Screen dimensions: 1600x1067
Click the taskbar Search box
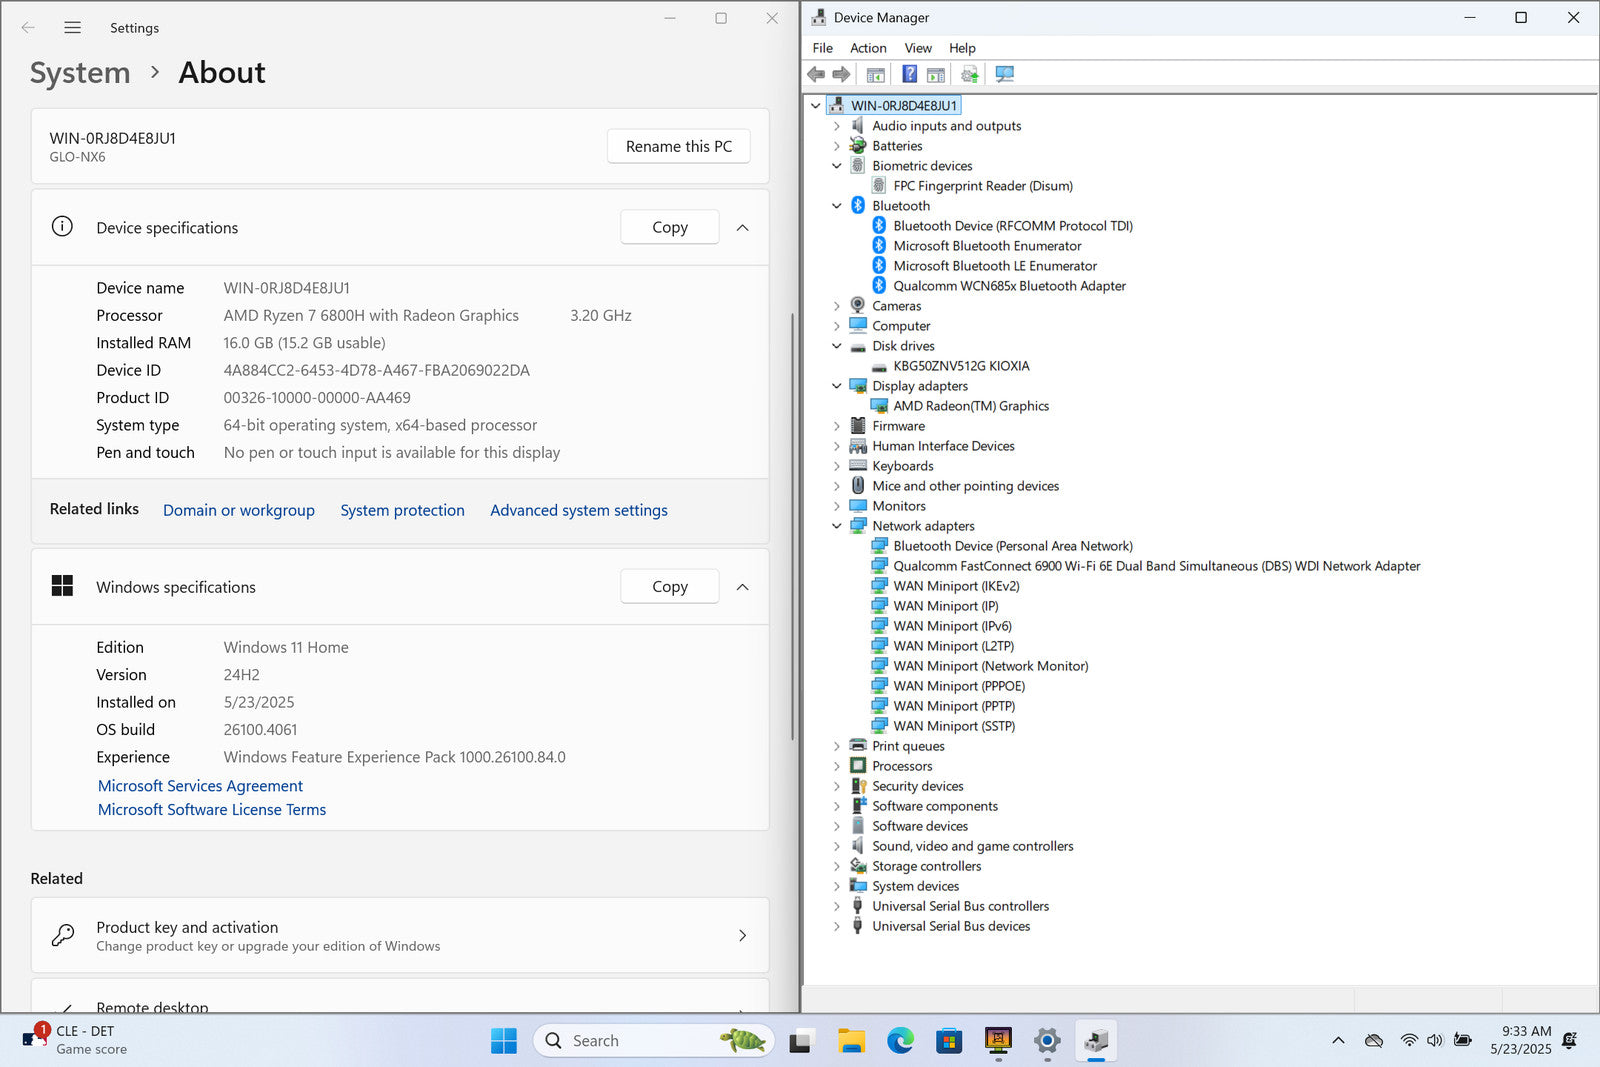pos(640,1041)
